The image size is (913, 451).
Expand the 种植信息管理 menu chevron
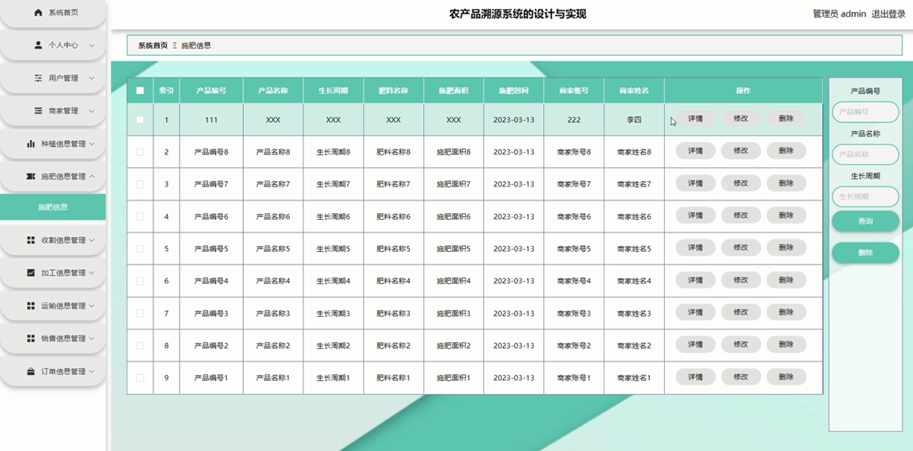coord(91,144)
